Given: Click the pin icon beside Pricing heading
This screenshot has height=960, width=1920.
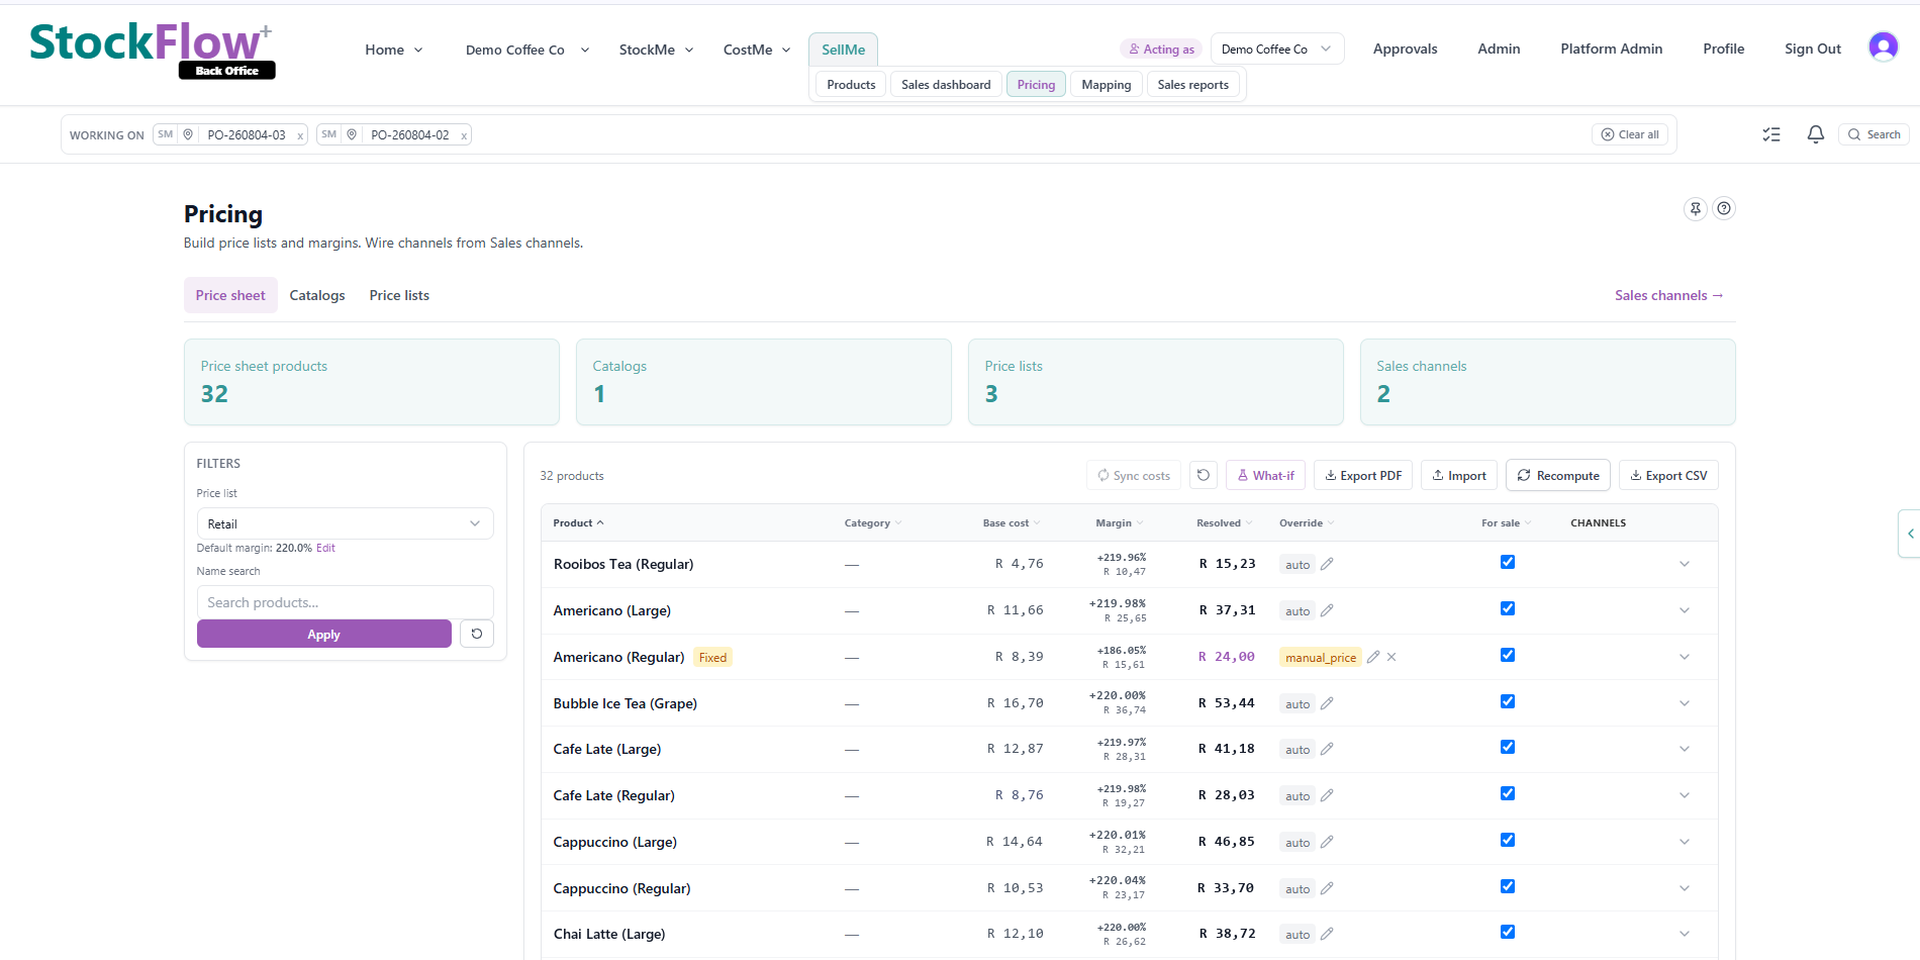Looking at the screenshot, I should tap(1695, 208).
